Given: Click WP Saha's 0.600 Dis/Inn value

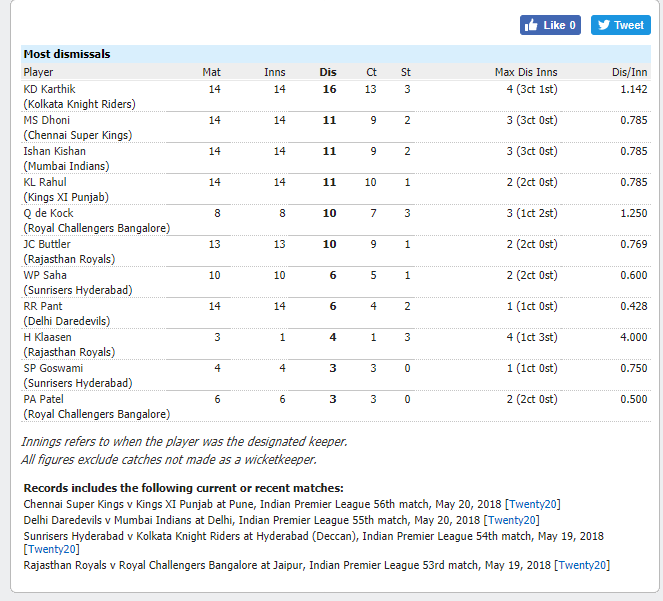Looking at the screenshot, I should [x=634, y=275].
